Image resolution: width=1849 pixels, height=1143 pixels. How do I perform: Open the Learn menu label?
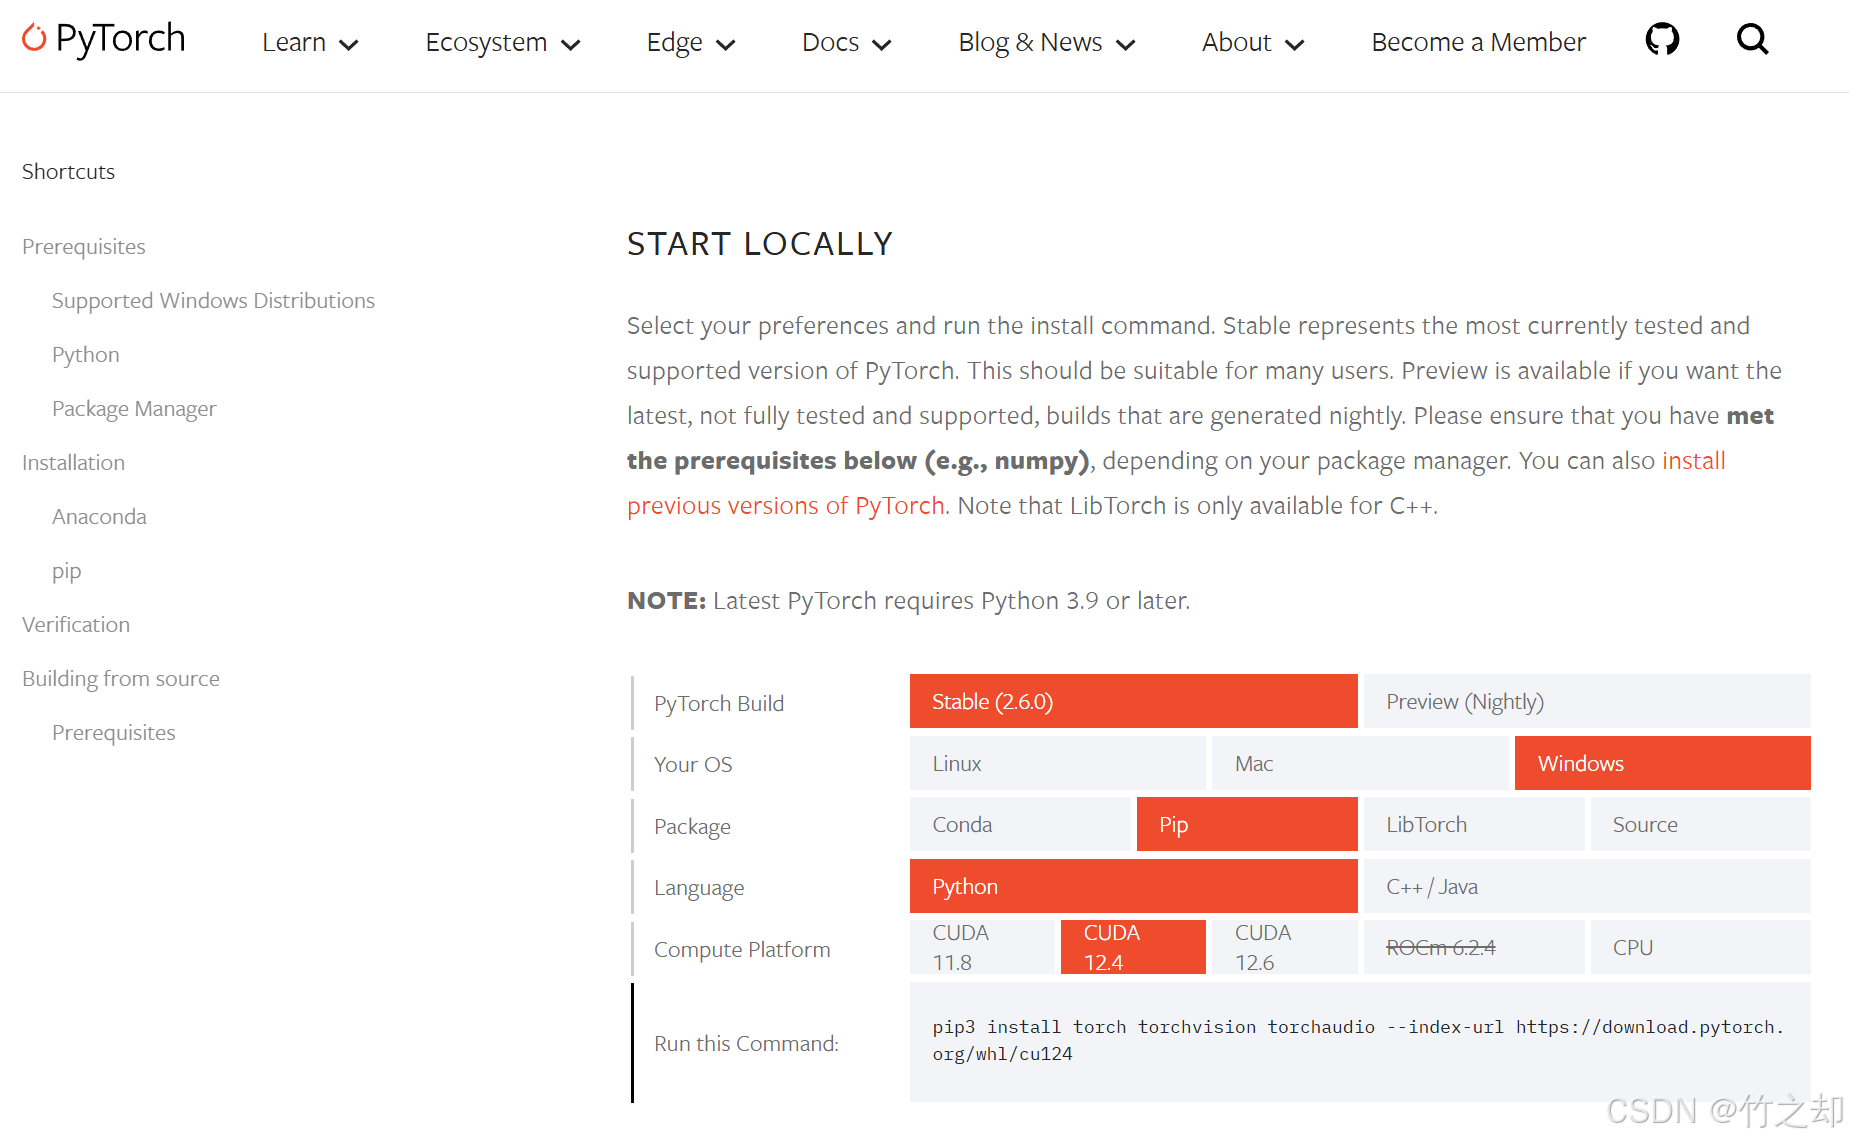[294, 42]
